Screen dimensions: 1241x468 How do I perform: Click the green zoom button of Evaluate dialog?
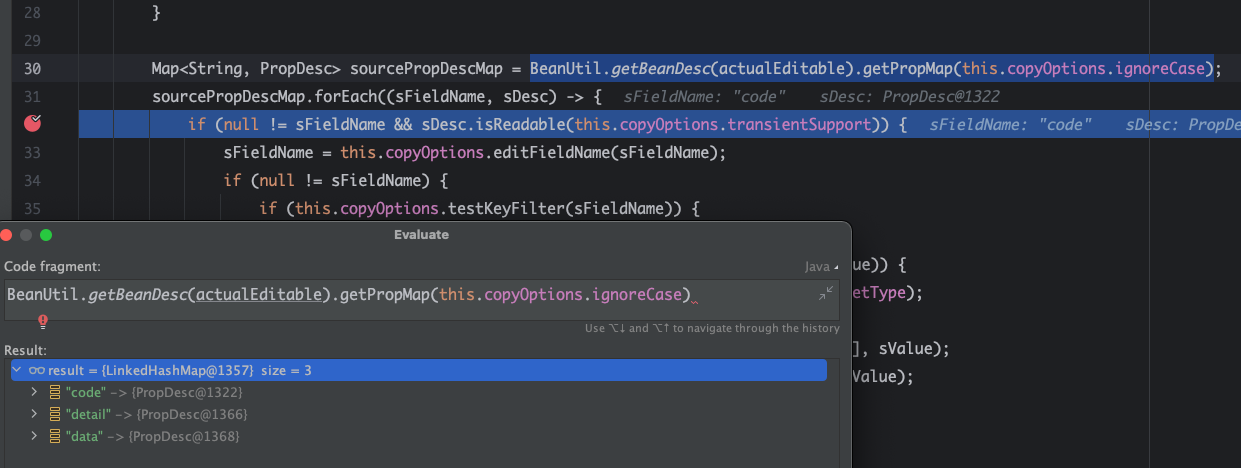tap(46, 235)
